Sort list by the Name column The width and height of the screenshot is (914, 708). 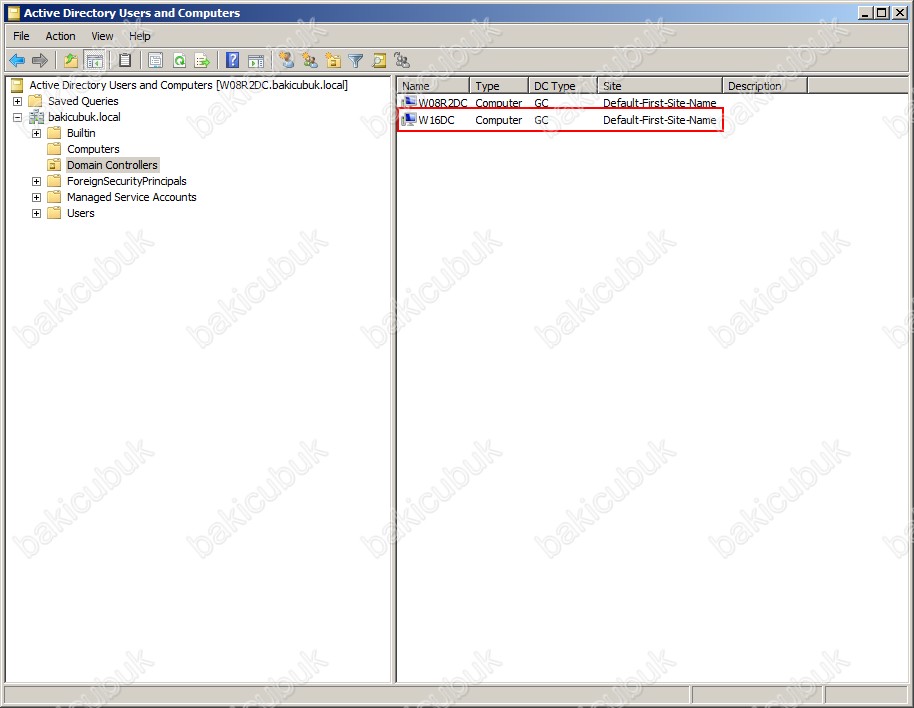[433, 86]
